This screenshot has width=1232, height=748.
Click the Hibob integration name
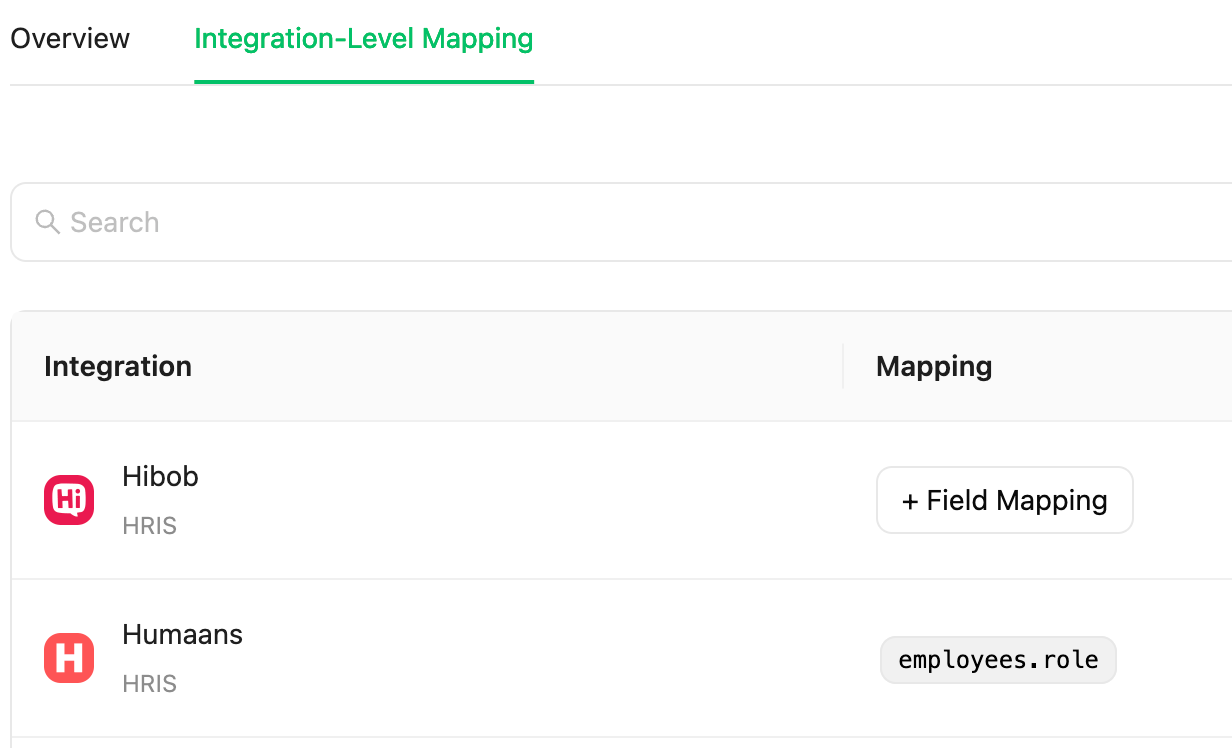161,477
